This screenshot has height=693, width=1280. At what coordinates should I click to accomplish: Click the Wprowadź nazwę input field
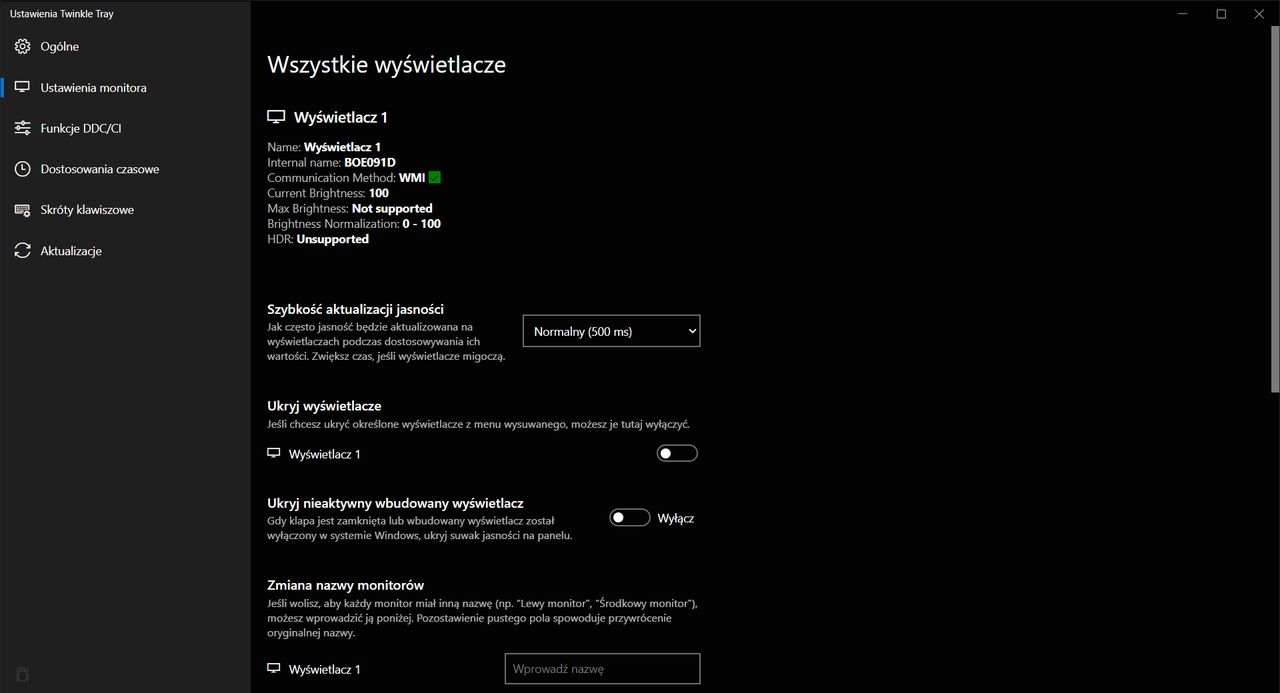point(602,669)
